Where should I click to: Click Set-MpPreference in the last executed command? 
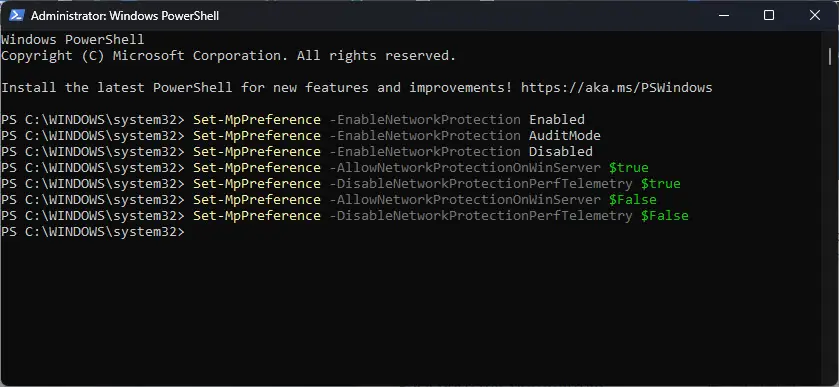pos(257,216)
